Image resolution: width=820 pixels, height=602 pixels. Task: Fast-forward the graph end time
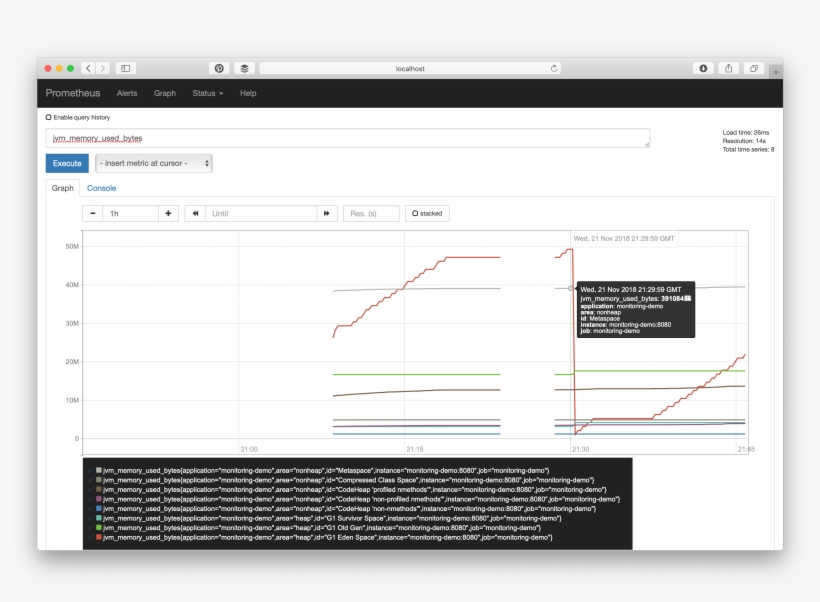pyautogui.click(x=326, y=213)
